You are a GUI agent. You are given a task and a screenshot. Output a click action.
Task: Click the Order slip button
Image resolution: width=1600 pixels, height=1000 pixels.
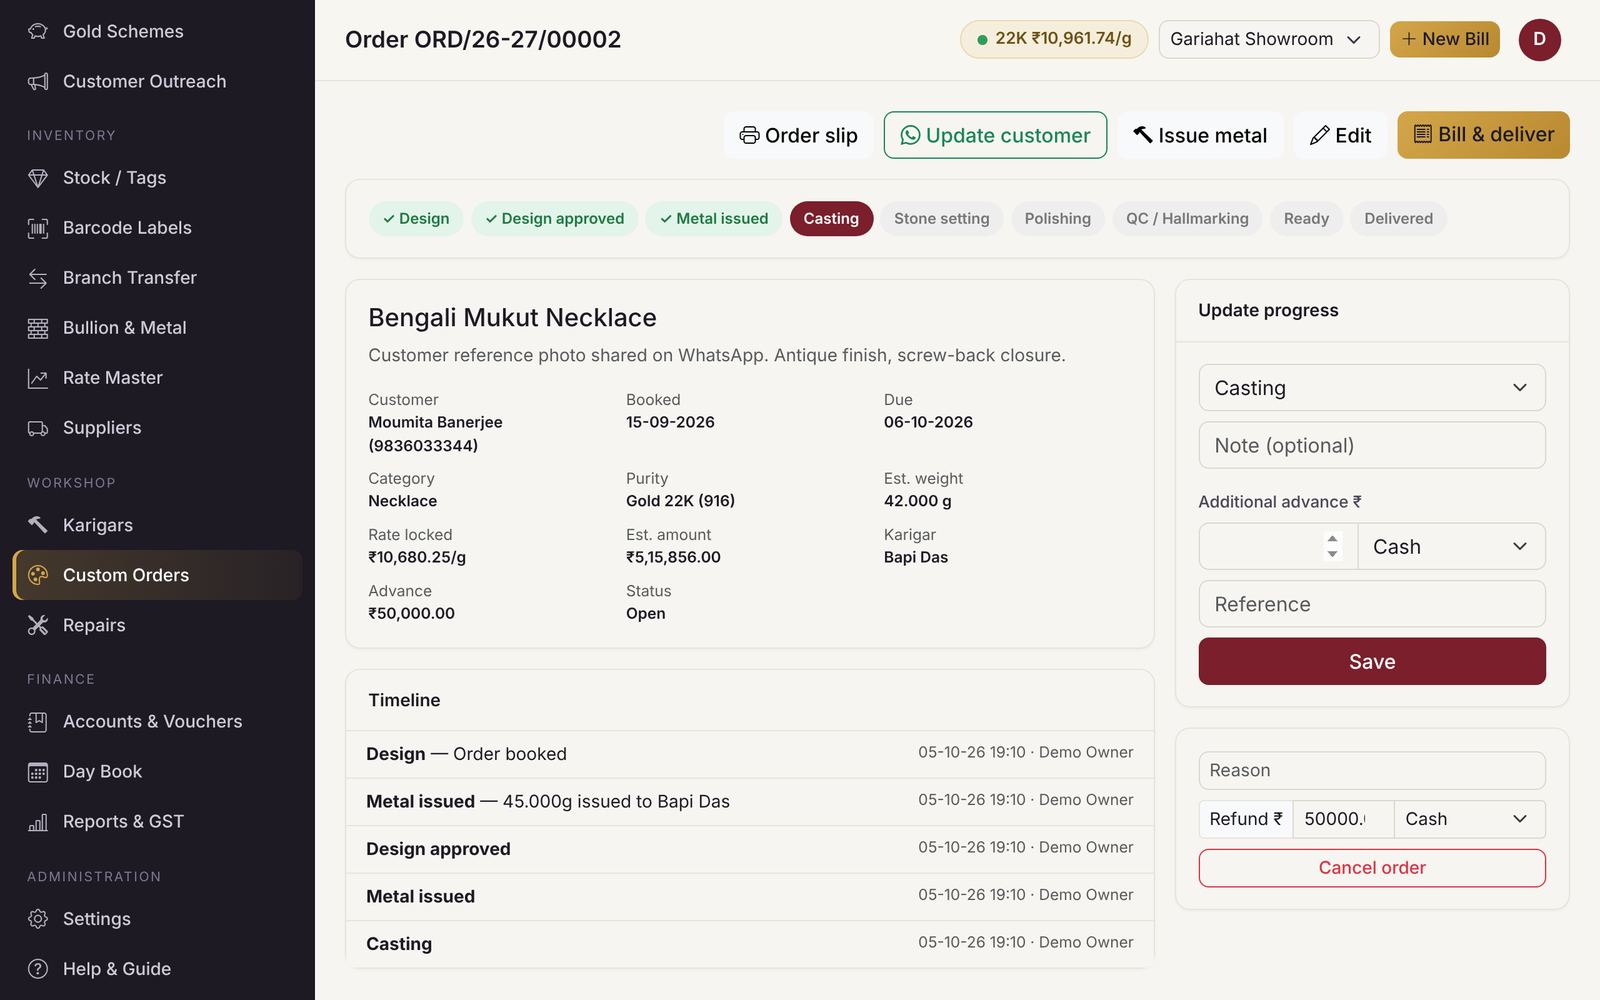point(798,135)
